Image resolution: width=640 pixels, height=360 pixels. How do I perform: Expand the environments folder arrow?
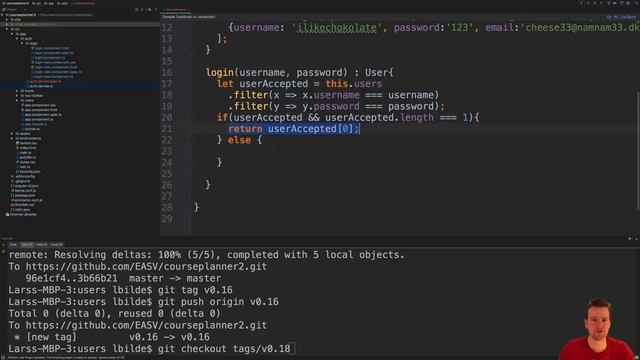pyautogui.click(x=12, y=138)
